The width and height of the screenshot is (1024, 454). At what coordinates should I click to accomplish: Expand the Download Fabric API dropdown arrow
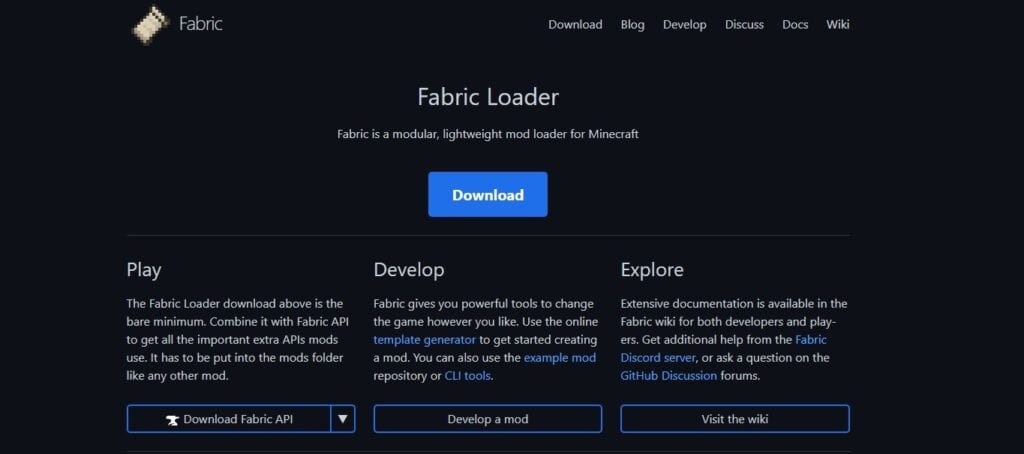tap(343, 418)
